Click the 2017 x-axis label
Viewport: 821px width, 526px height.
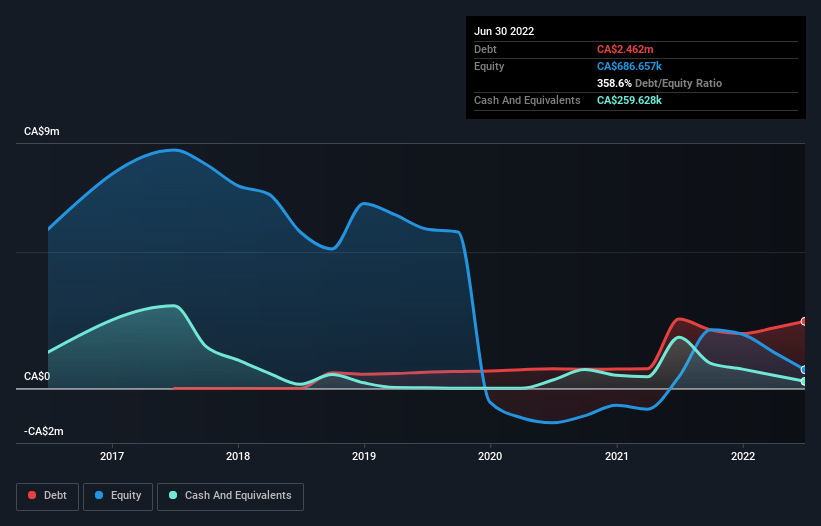[x=112, y=456]
